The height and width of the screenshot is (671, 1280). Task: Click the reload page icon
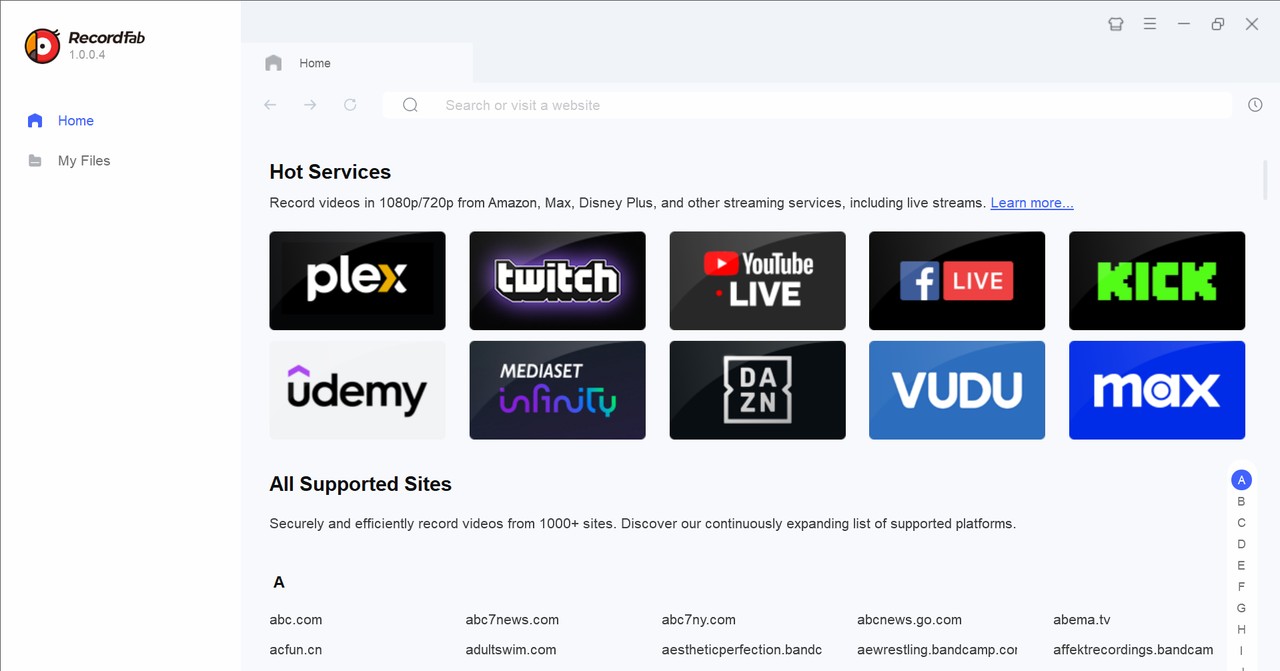click(350, 105)
